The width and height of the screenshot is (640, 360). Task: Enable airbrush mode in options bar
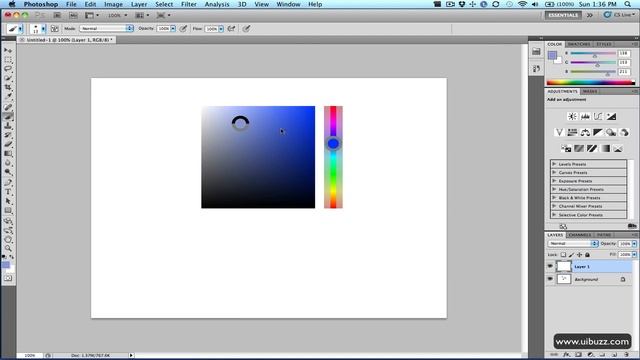(231, 29)
